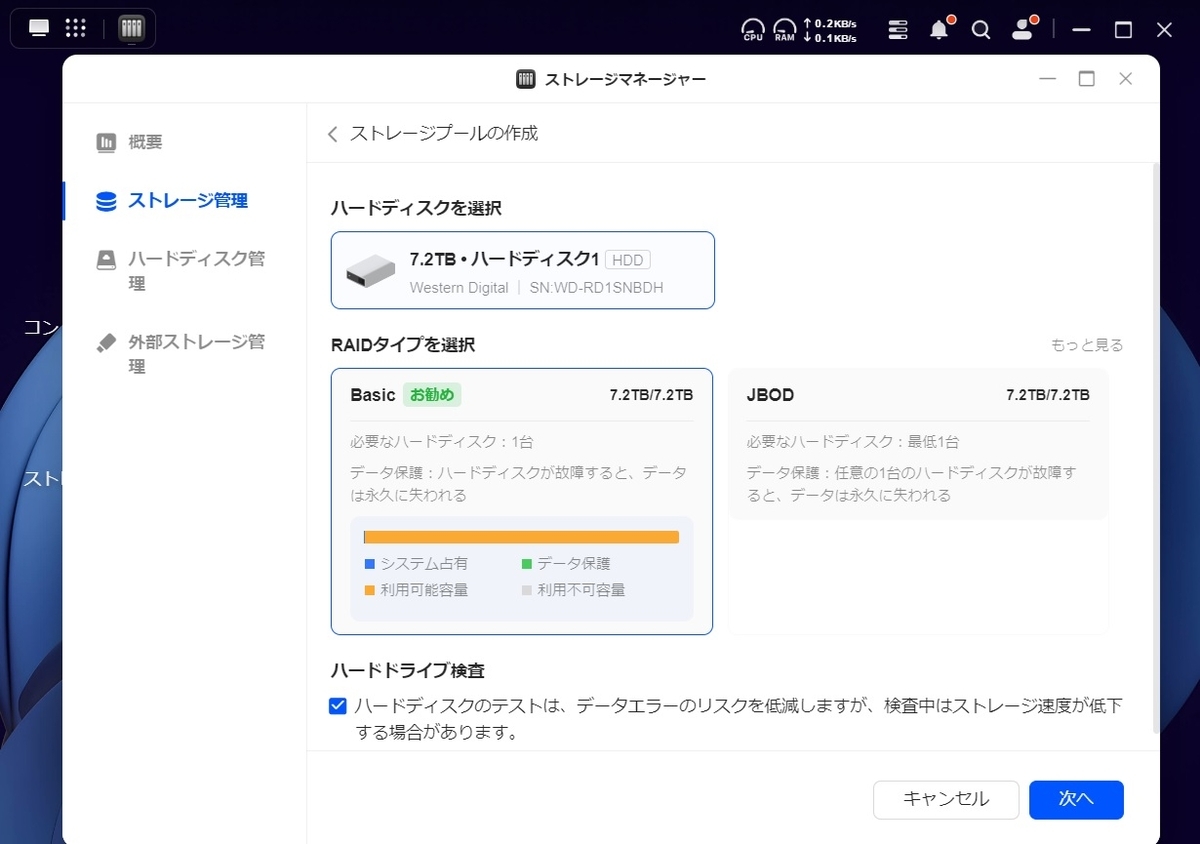This screenshot has width=1200, height=844.
Task: Choose the Basic RAID type card
Action: 522,501
